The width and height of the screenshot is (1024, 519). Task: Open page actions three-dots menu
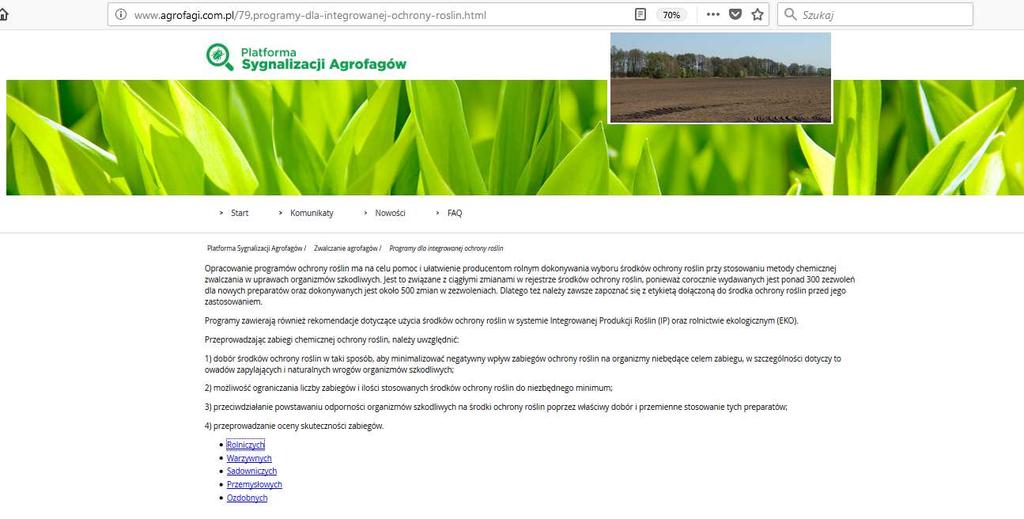click(x=713, y=14)
